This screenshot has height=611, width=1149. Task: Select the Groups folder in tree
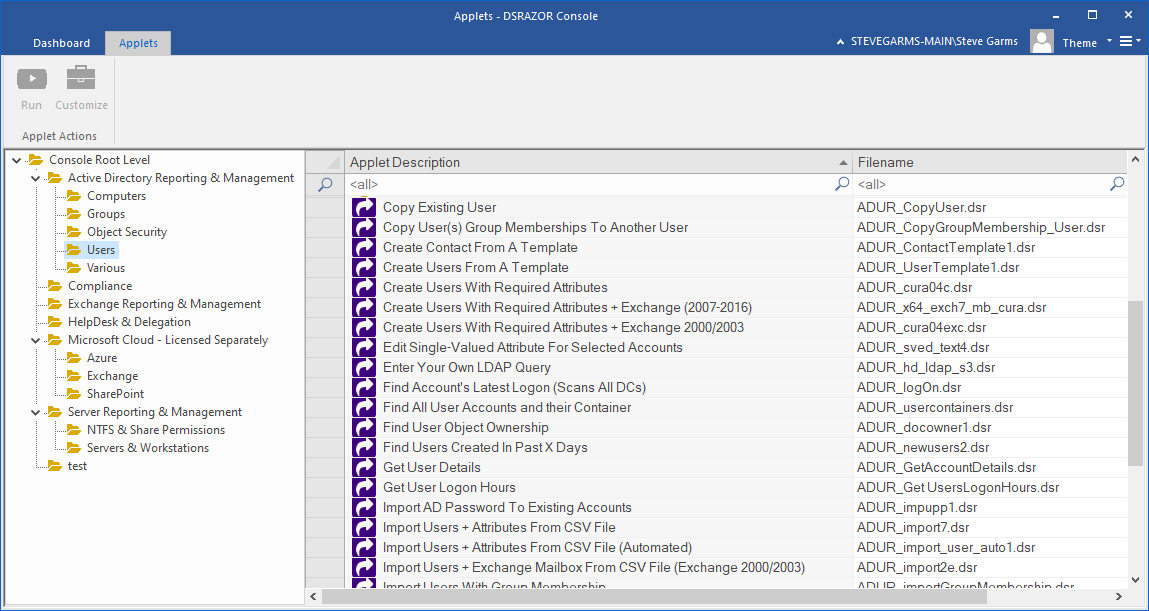(x=105, y=214)
